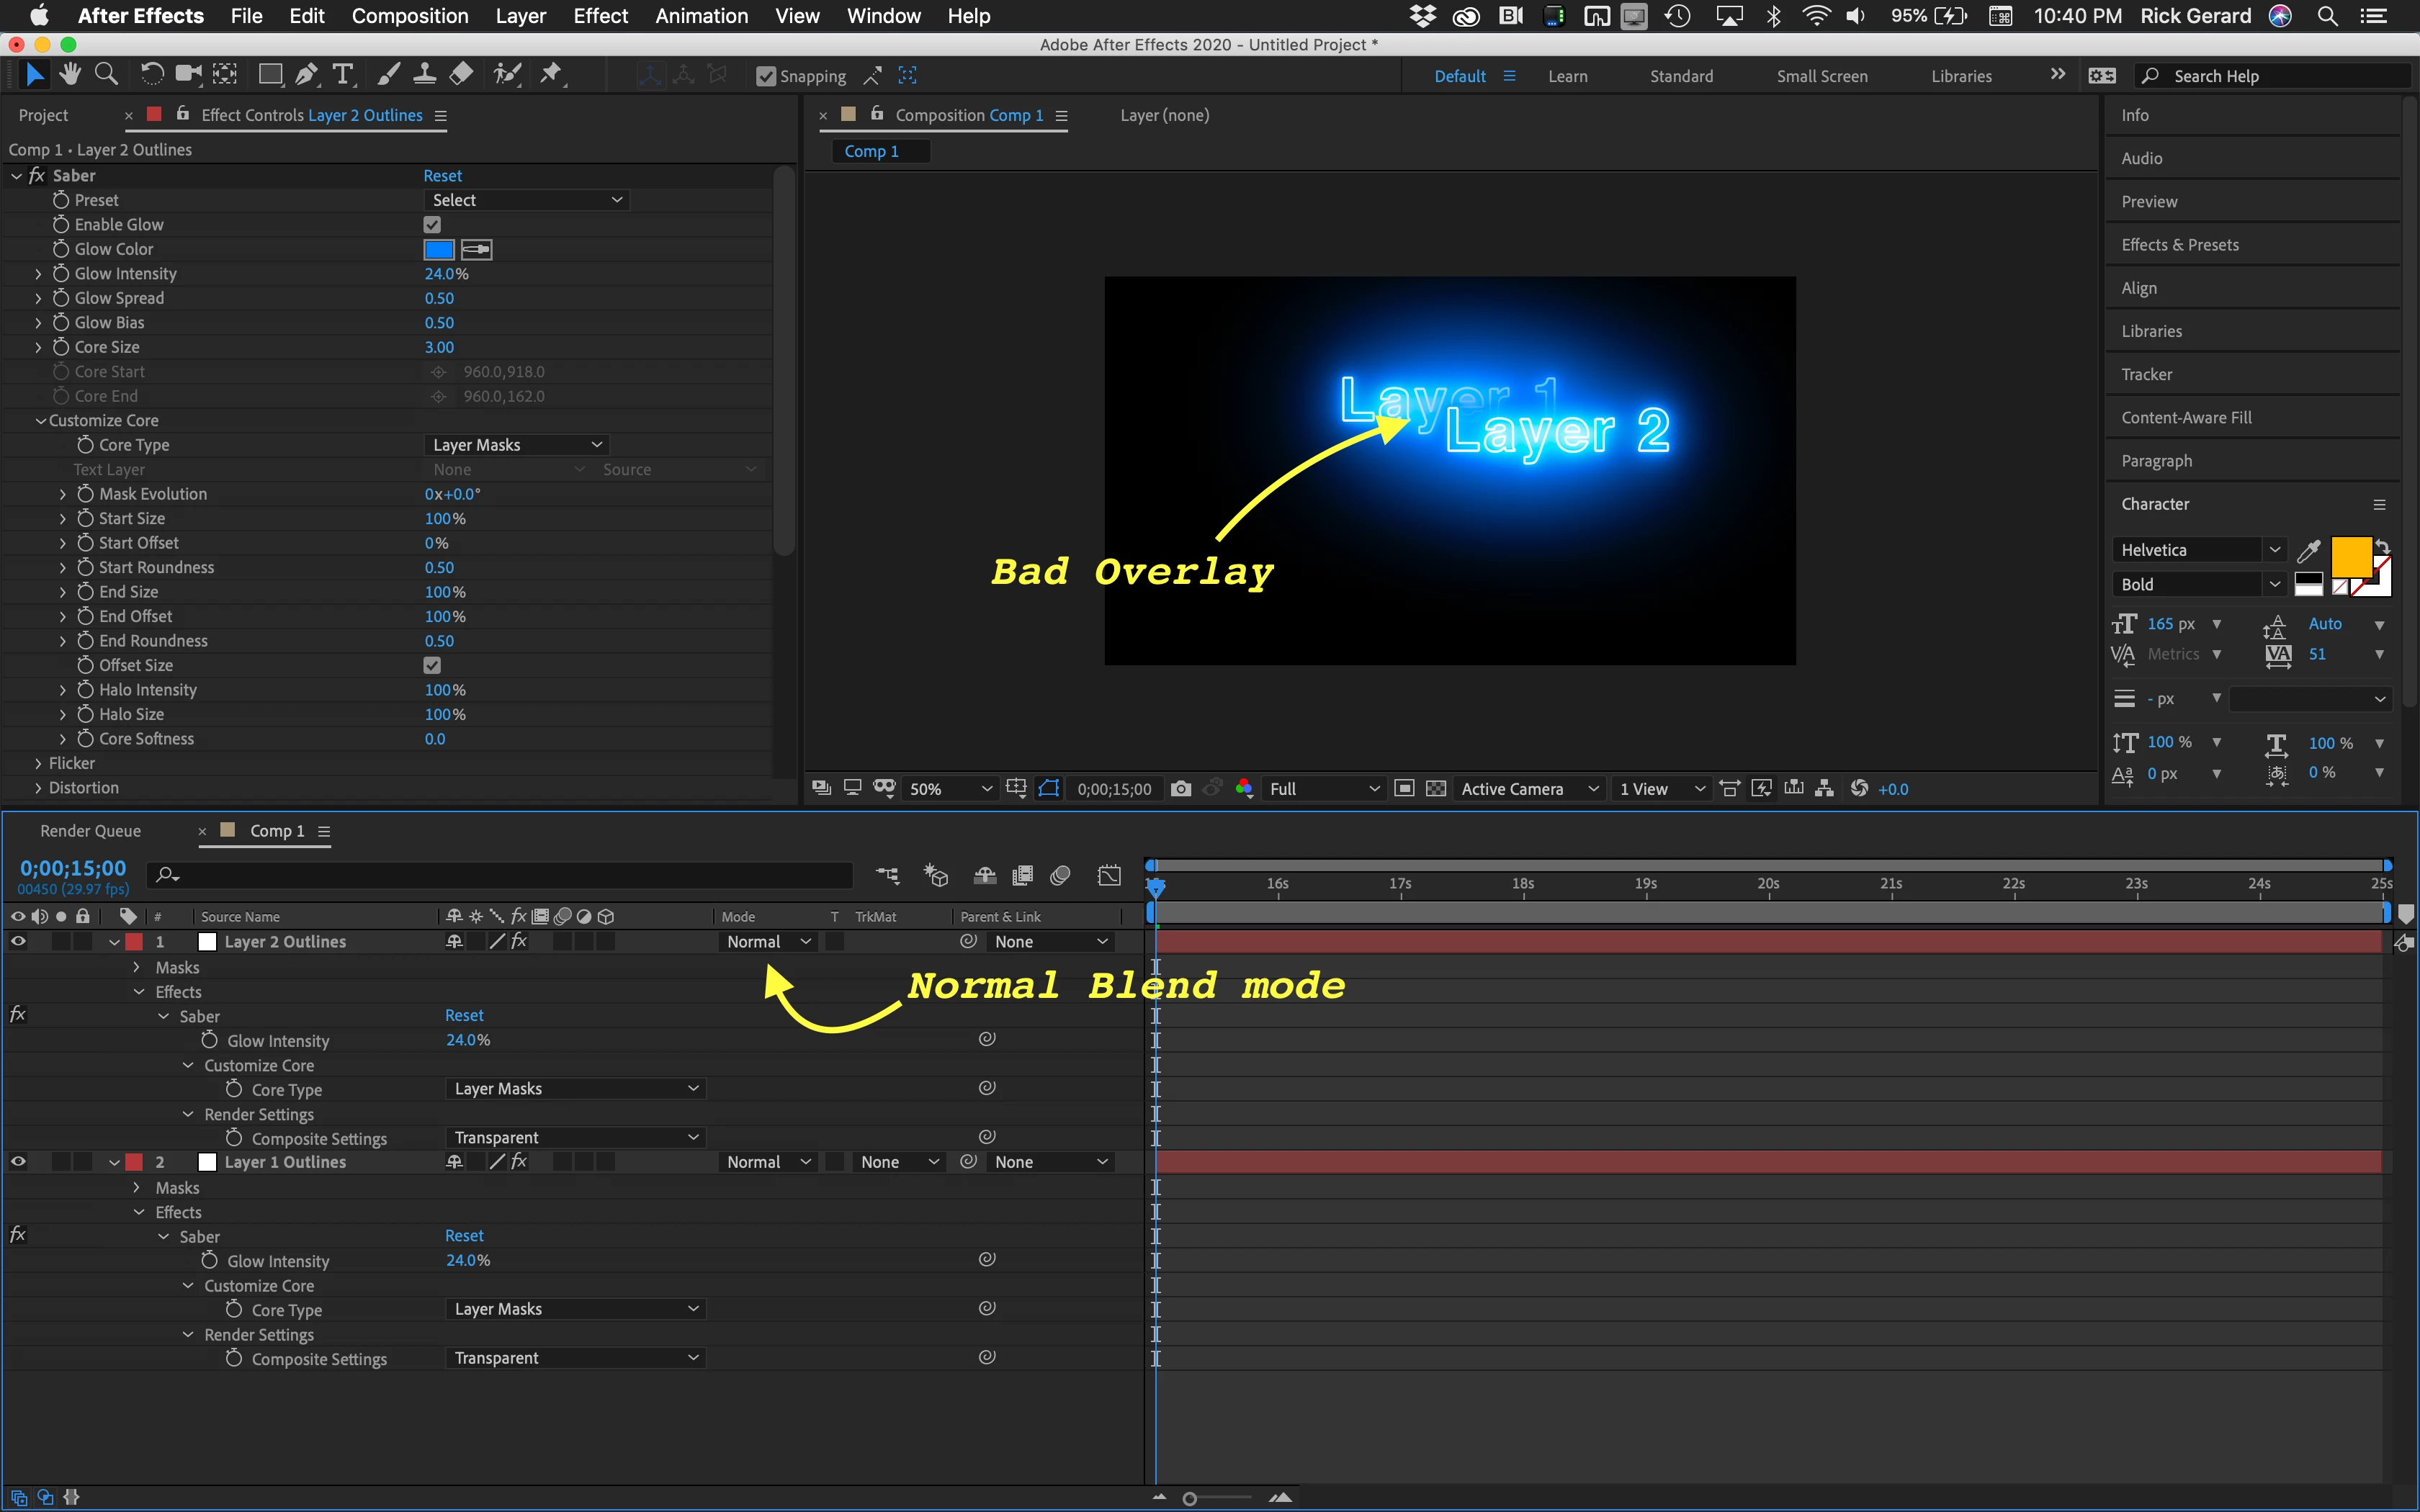Click Reset for Saber in Effect Controls
This screenshot has height=1512, width=2420.
(x=442, y=176)
